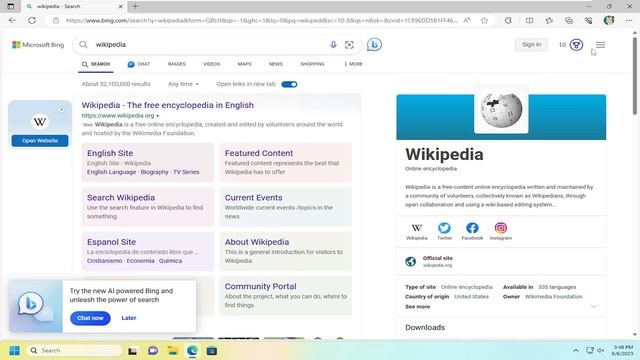640x360 pixels.
Task: Open split screen icon in toolbar
Action: click(529, 20)
